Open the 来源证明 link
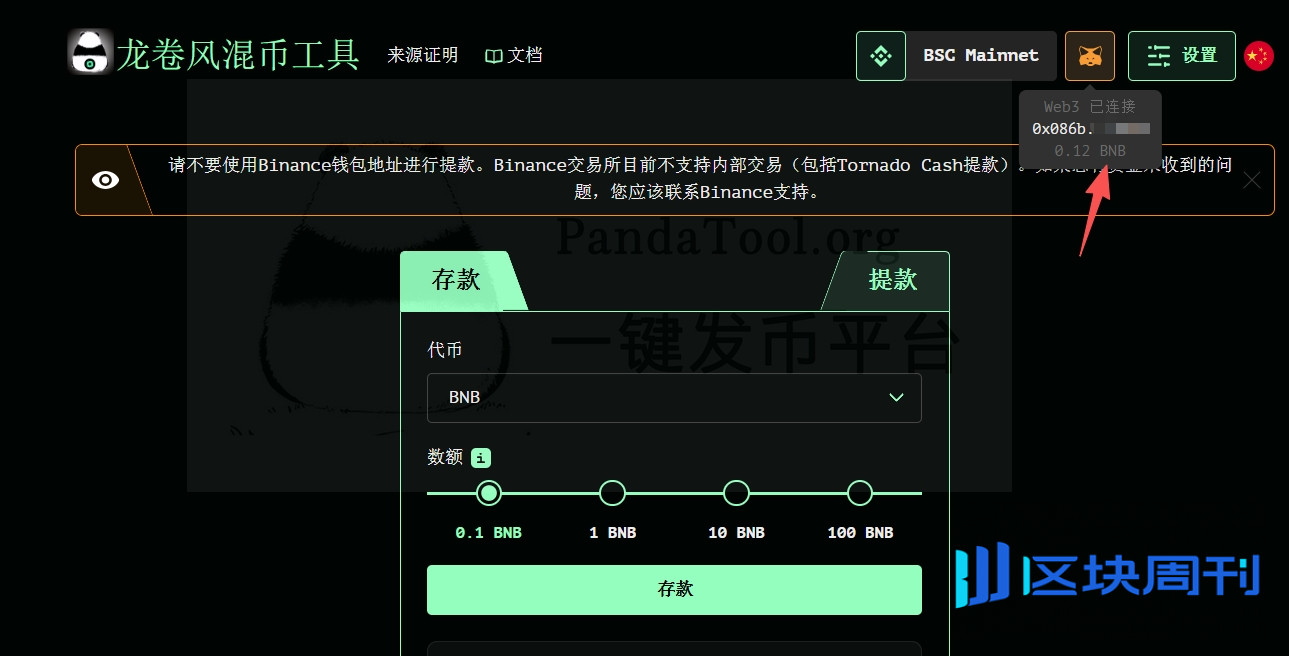 click(x=422, y=56)
